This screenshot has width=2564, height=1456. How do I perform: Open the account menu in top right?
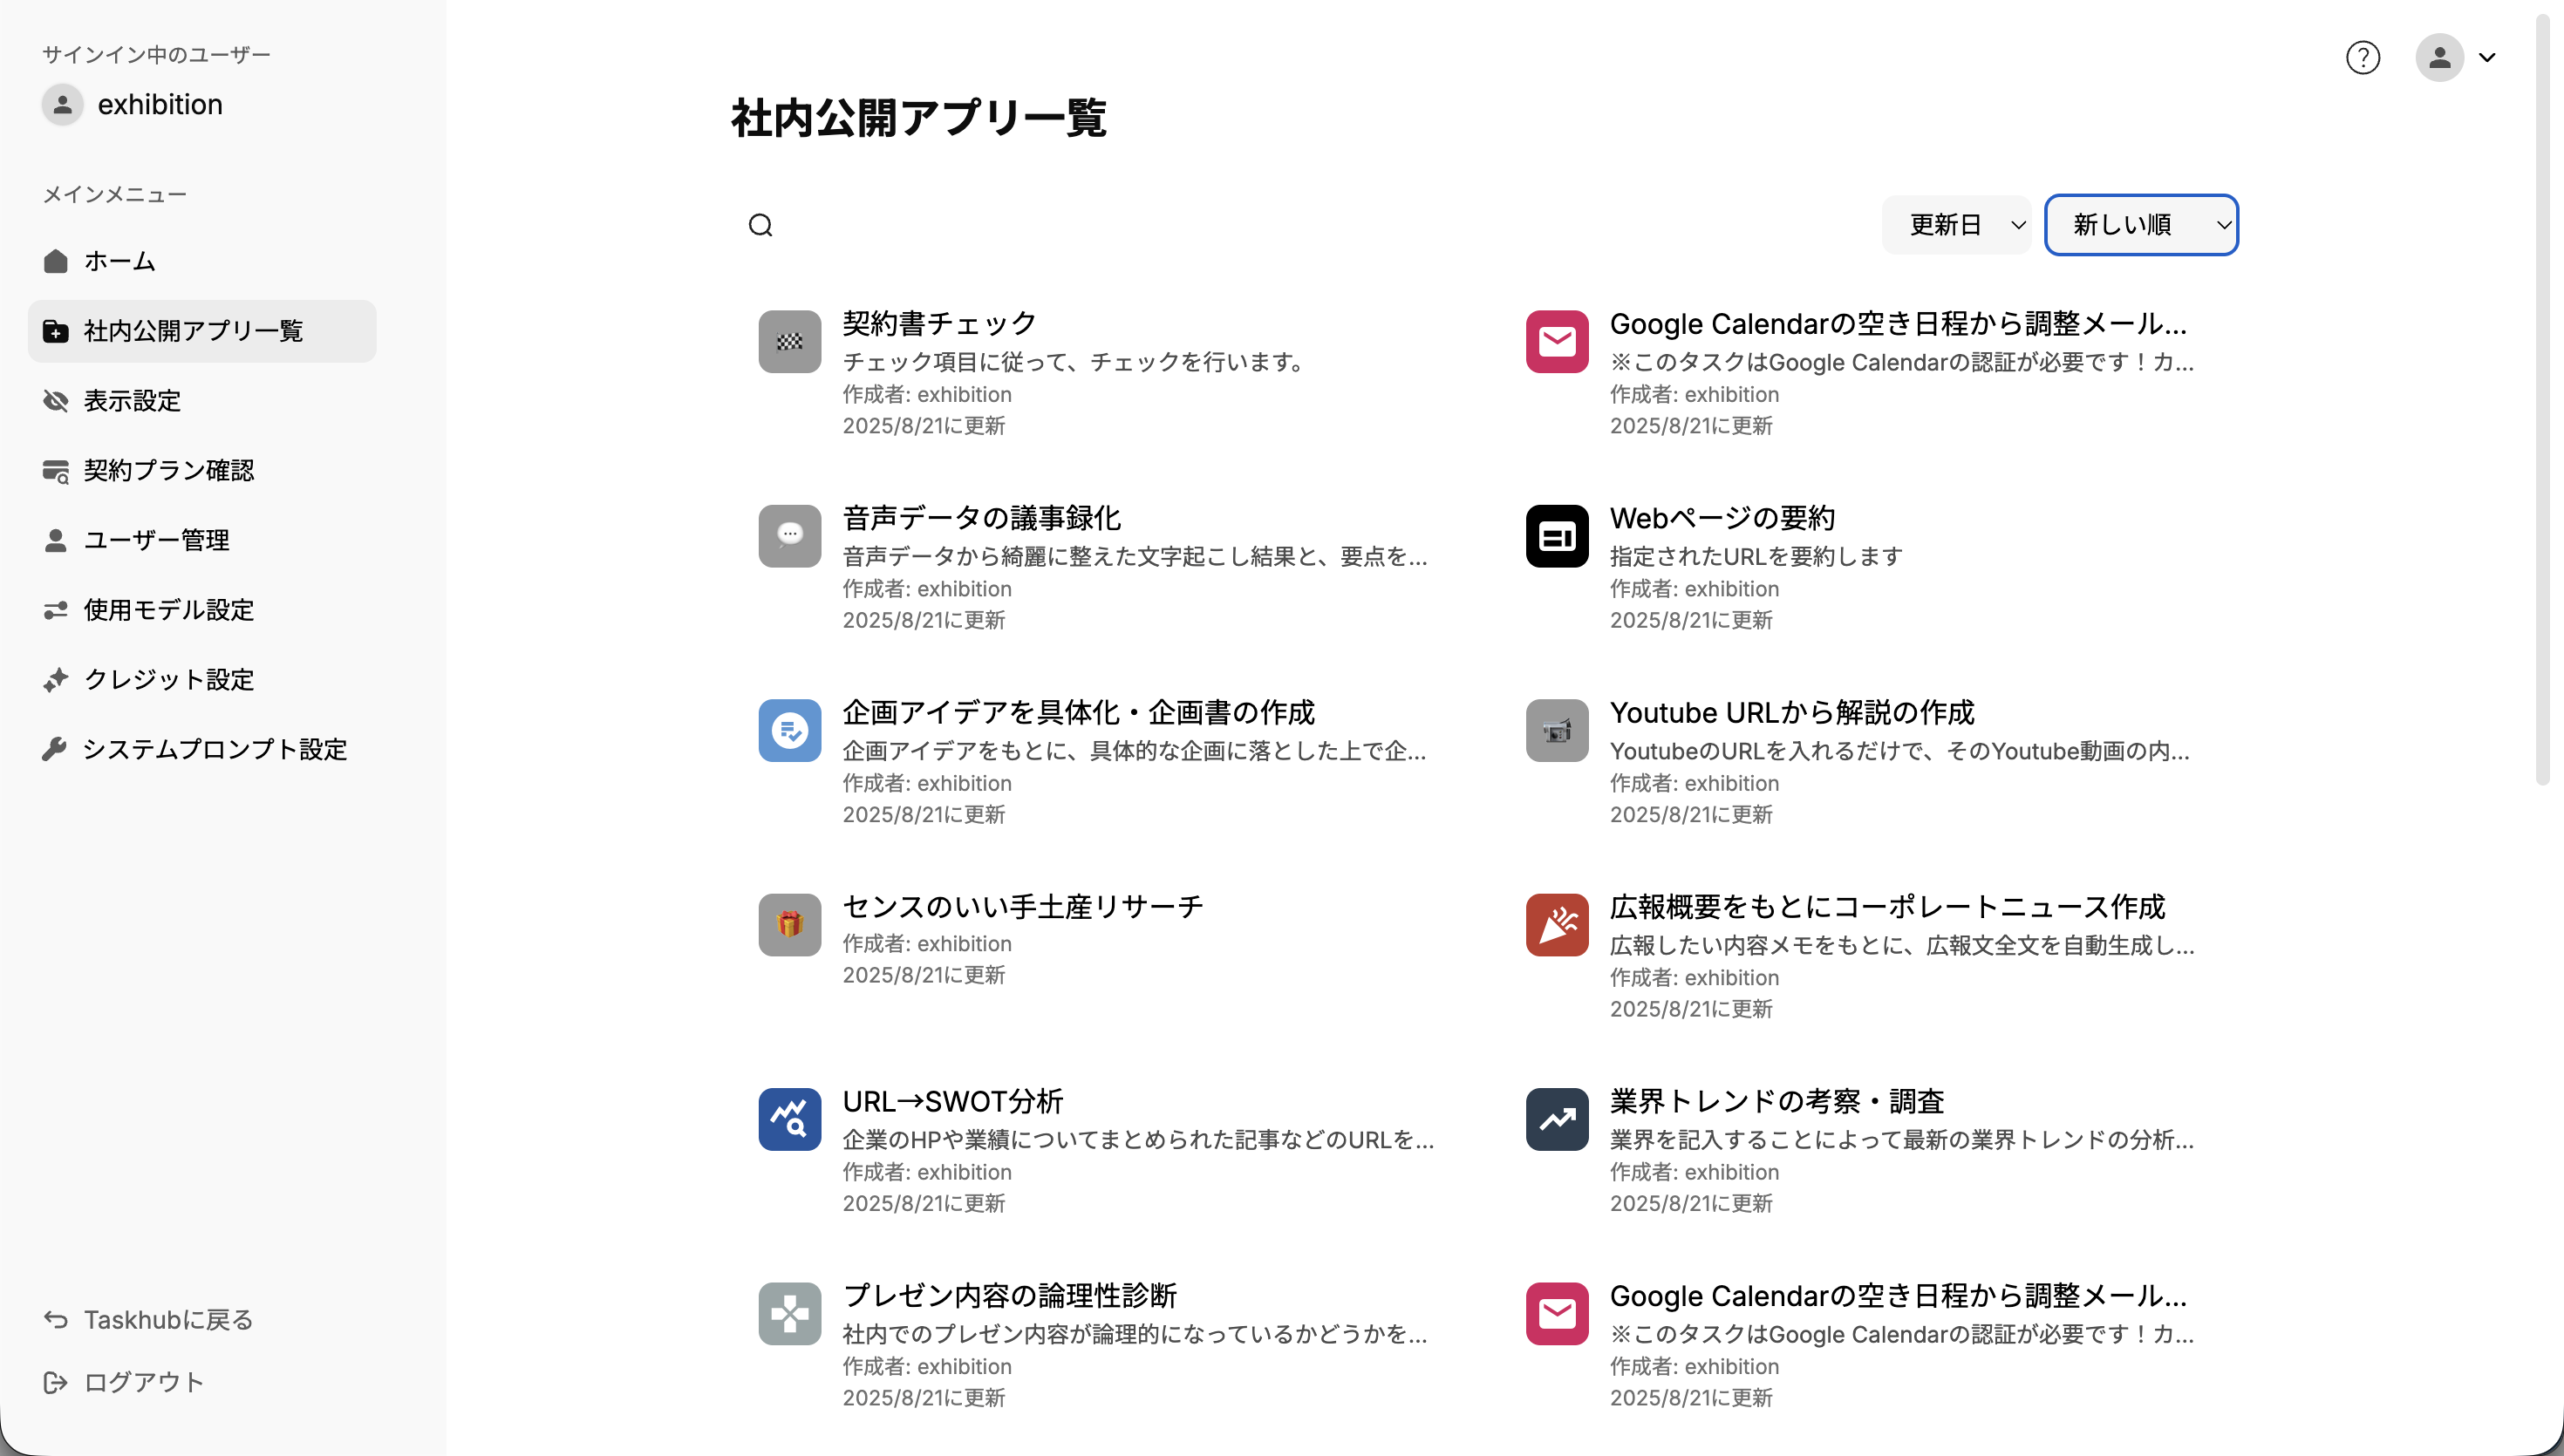(2456, 58)
